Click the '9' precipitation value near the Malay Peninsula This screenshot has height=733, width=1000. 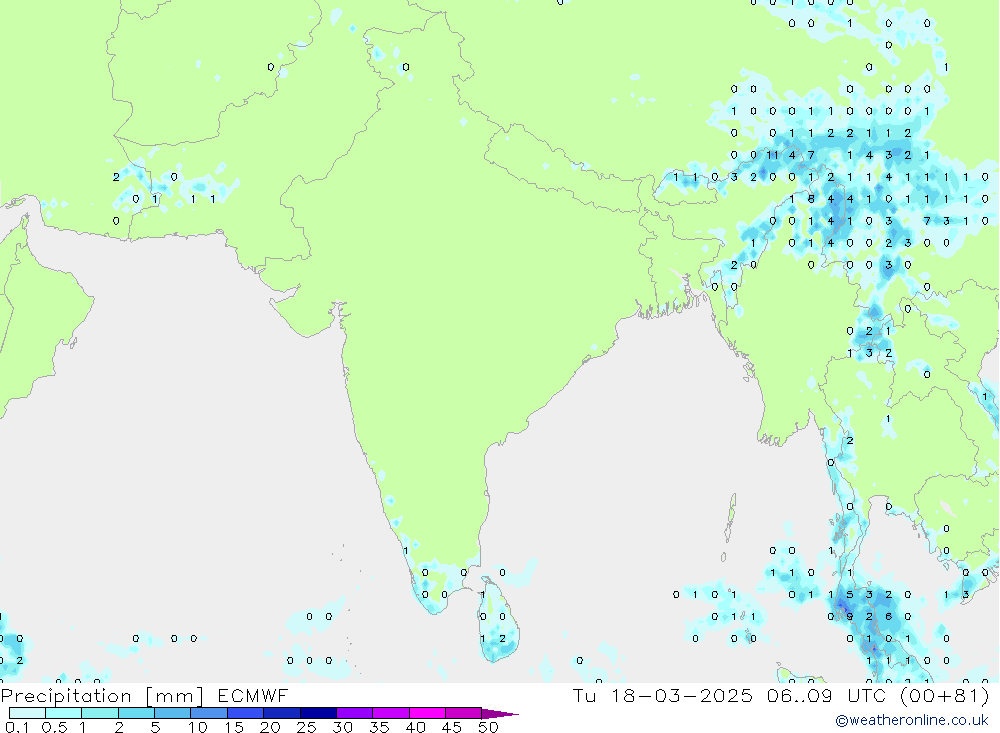coord(849,617)
